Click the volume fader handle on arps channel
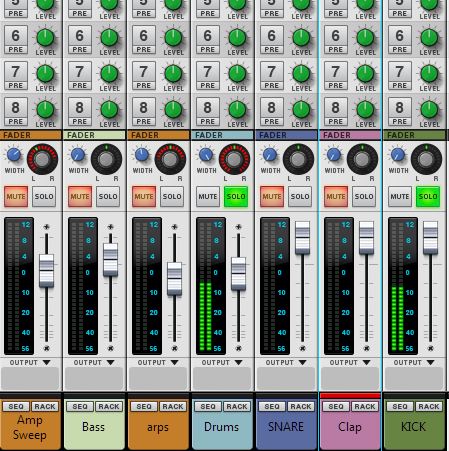Screen dimensions: 449x451 174,279
